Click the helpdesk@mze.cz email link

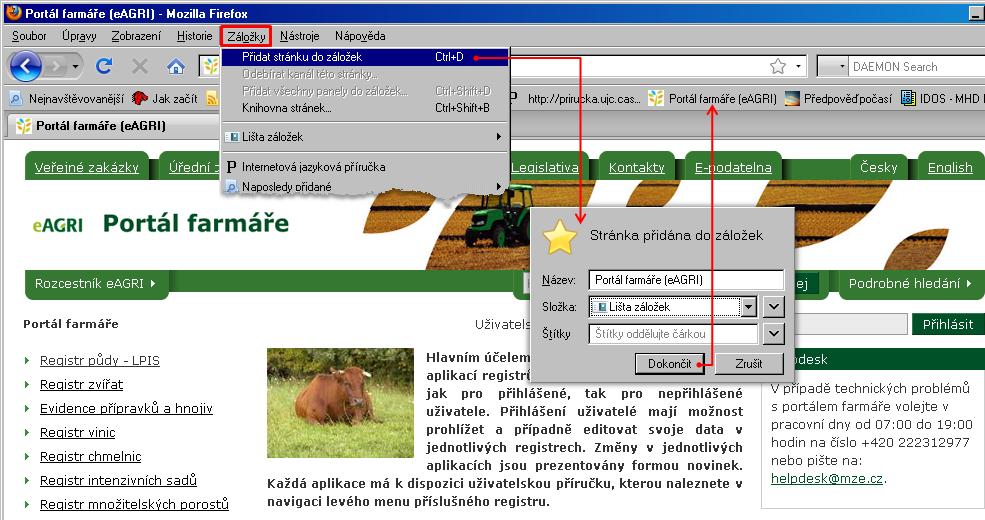(x=827, y=479)
